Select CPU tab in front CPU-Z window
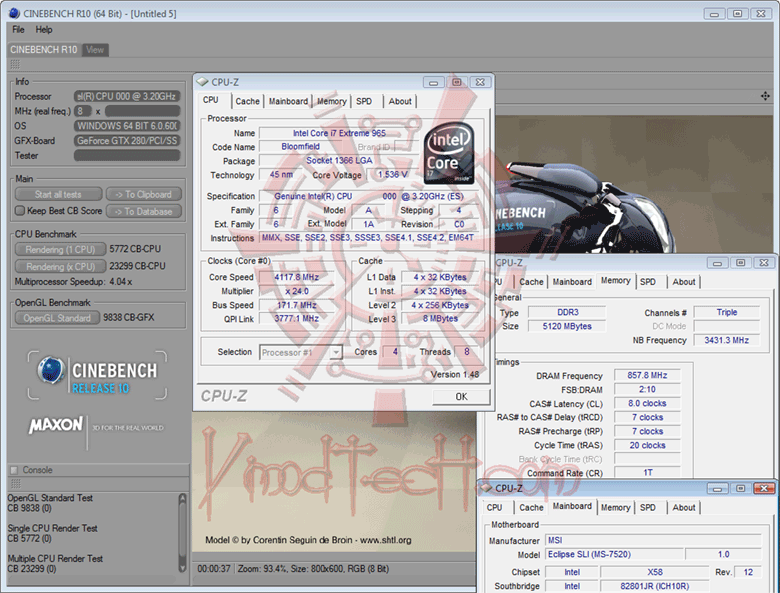This screenshot has width=780, height=593. click(211, 99)
